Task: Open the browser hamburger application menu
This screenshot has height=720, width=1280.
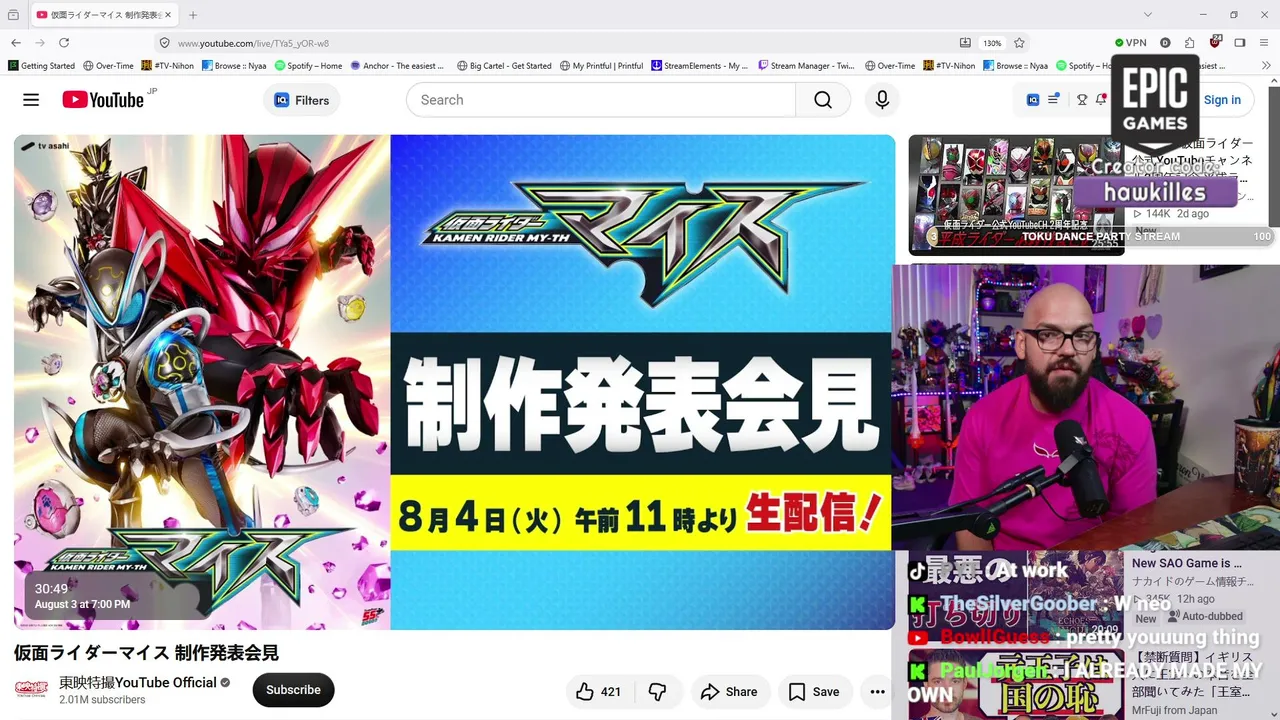Action: 1264,43
